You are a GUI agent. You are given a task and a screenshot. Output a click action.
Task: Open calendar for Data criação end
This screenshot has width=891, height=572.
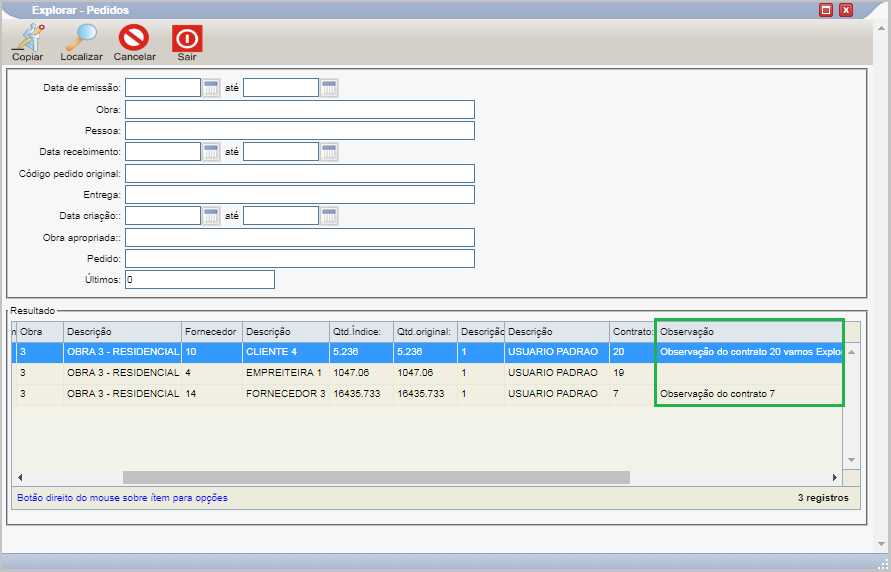click(x=329, y=216)
